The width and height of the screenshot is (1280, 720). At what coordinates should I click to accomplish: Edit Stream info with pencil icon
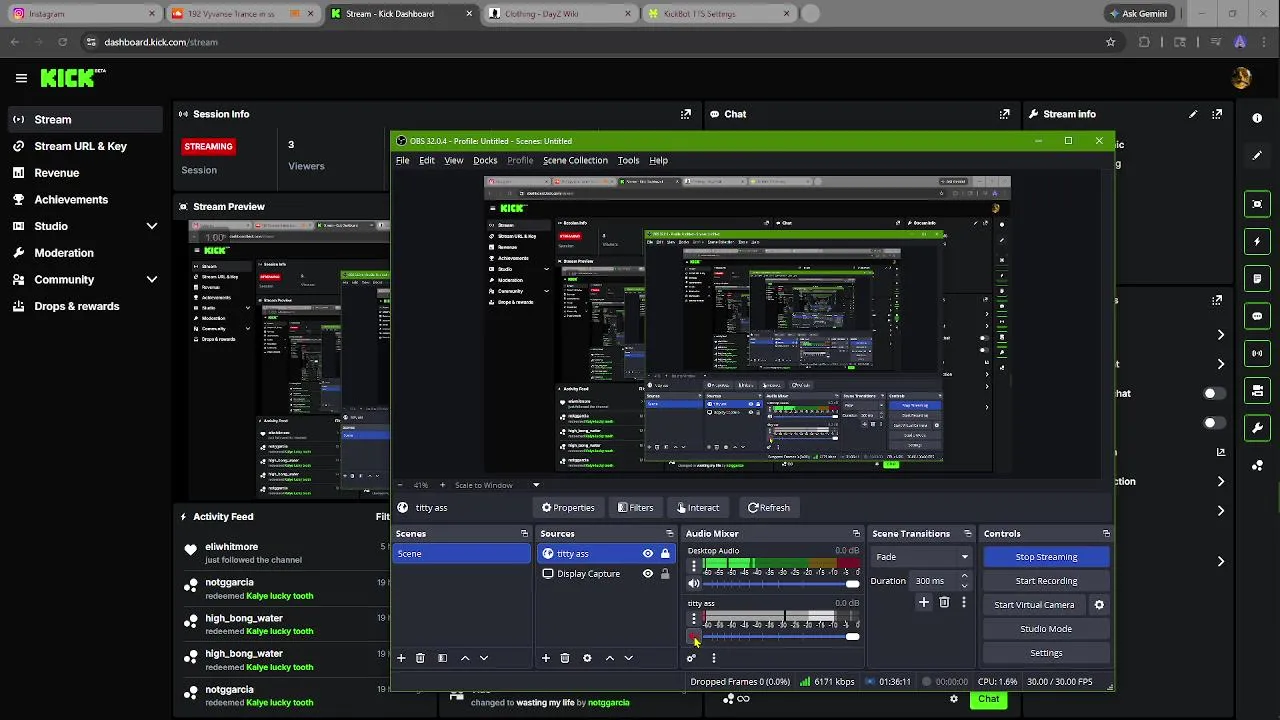point(1192,114)
